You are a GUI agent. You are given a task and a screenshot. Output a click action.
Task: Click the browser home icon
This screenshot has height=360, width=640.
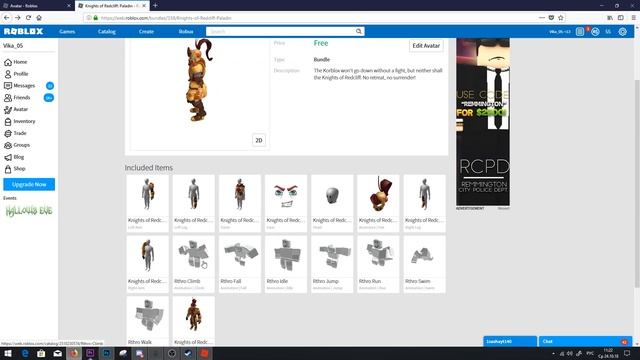[39, 18]
